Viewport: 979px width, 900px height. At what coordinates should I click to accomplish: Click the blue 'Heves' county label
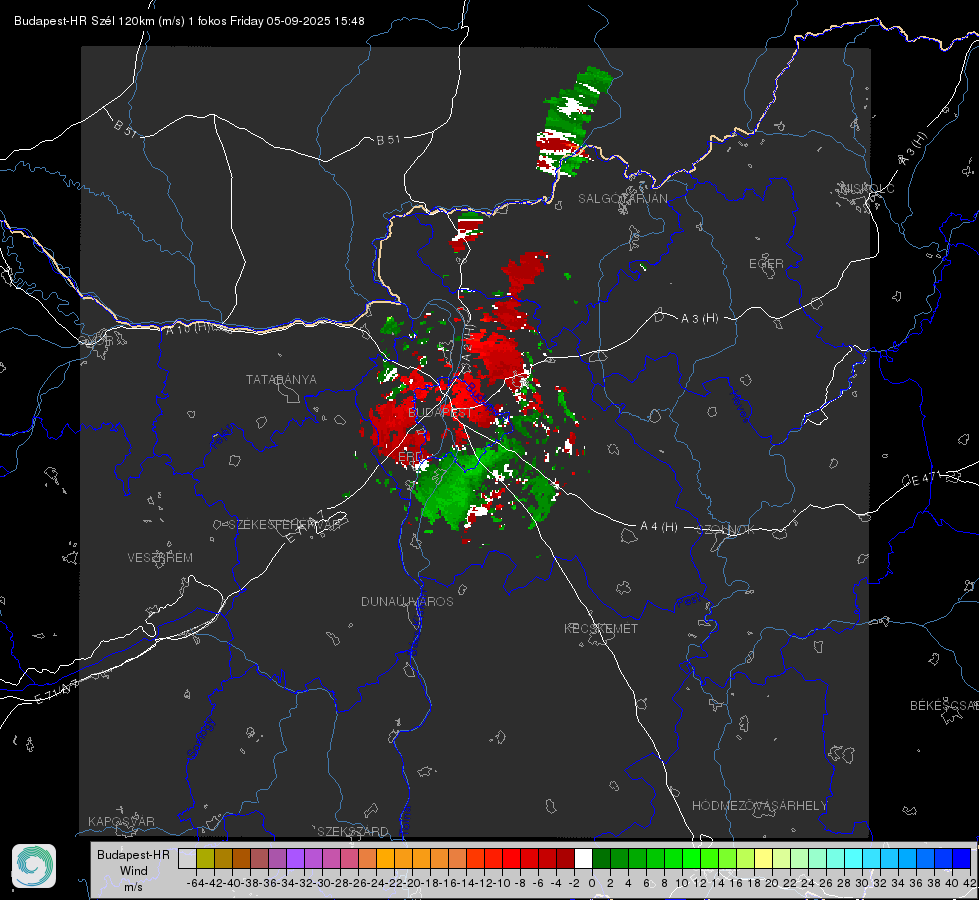(738, 407)
